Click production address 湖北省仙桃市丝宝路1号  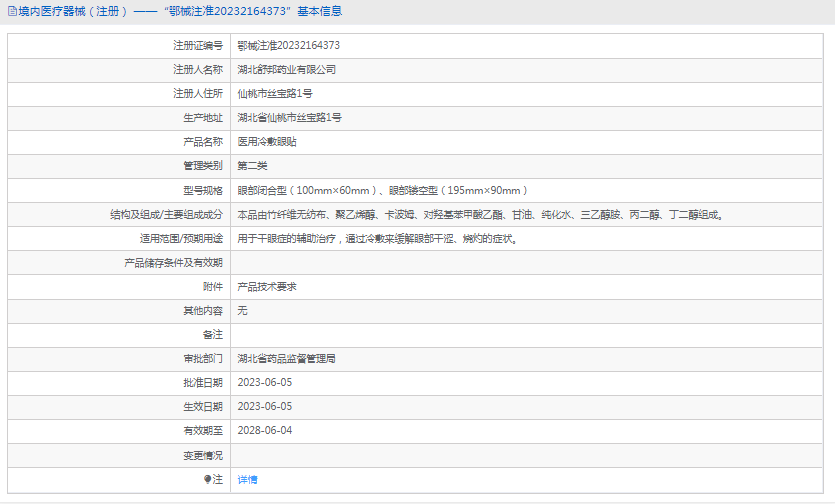point(289,118)
